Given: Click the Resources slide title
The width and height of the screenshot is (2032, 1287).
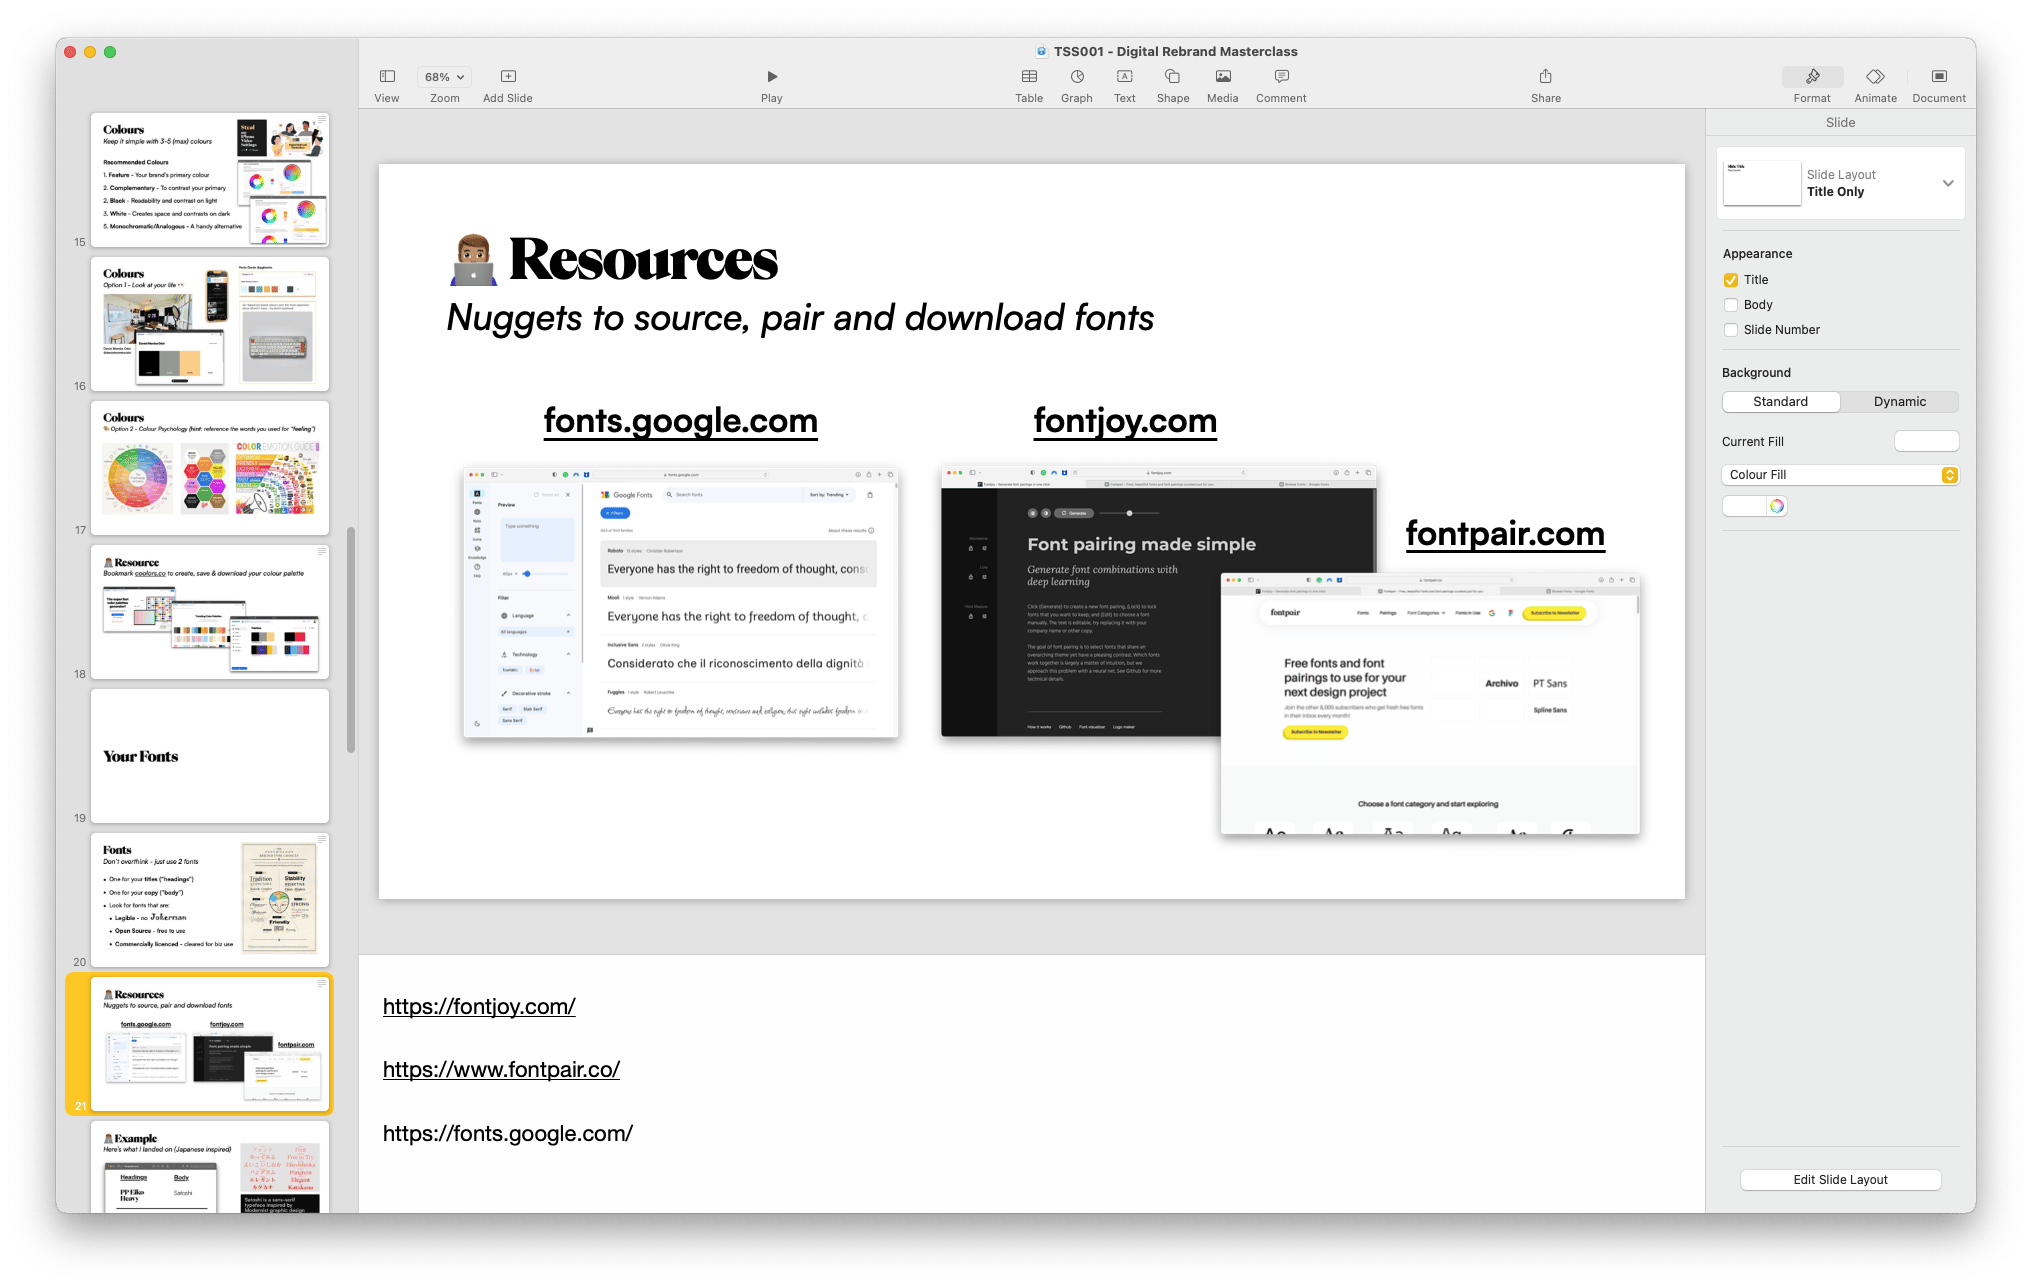Looking at the screenshot, I should [643, 260].
